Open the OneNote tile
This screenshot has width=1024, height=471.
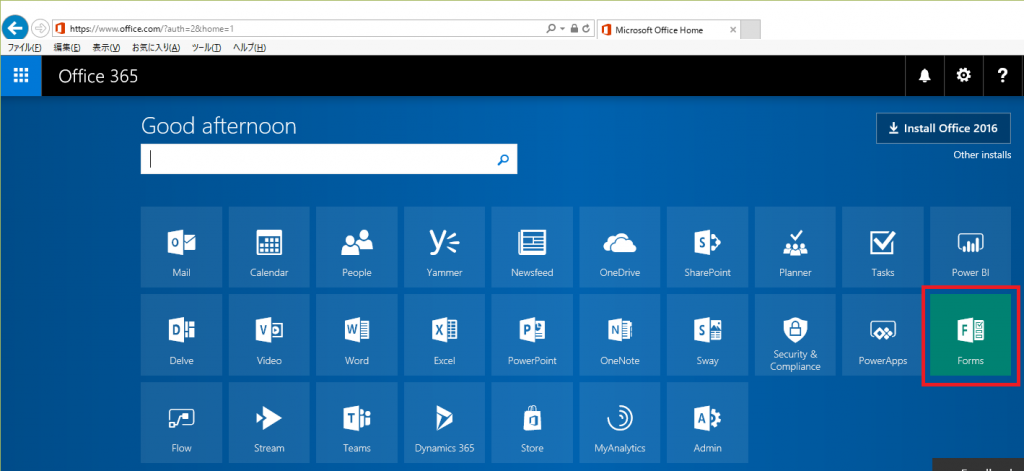[619, 334]
